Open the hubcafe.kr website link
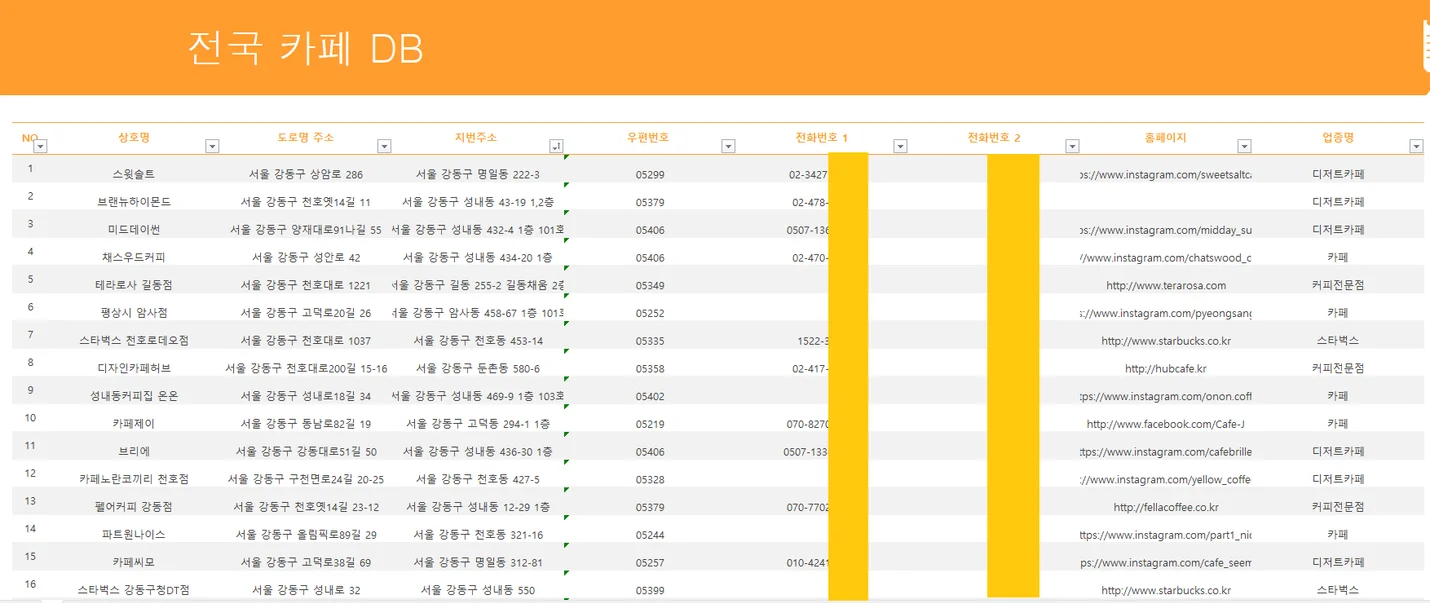The image size is (1430, 603). (x=1165, y=368)
